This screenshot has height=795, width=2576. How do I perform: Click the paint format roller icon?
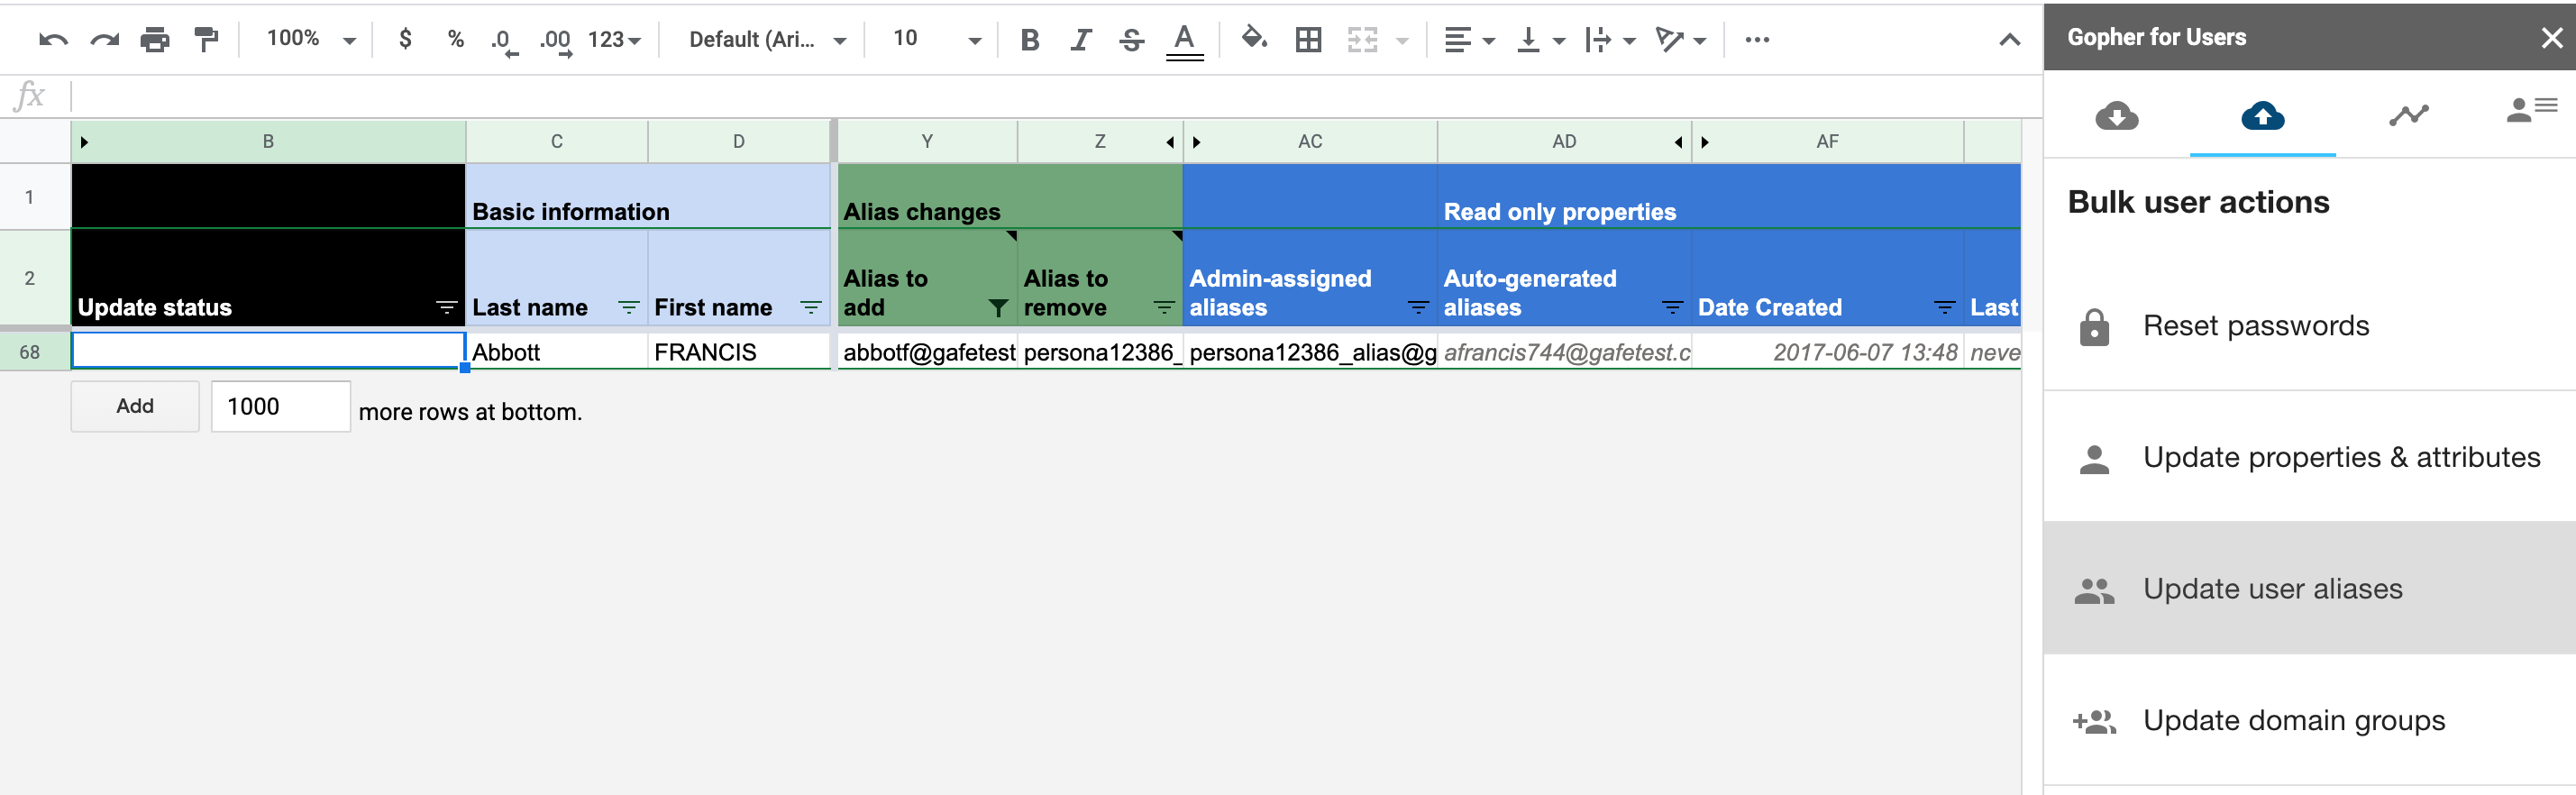point(206,40)
